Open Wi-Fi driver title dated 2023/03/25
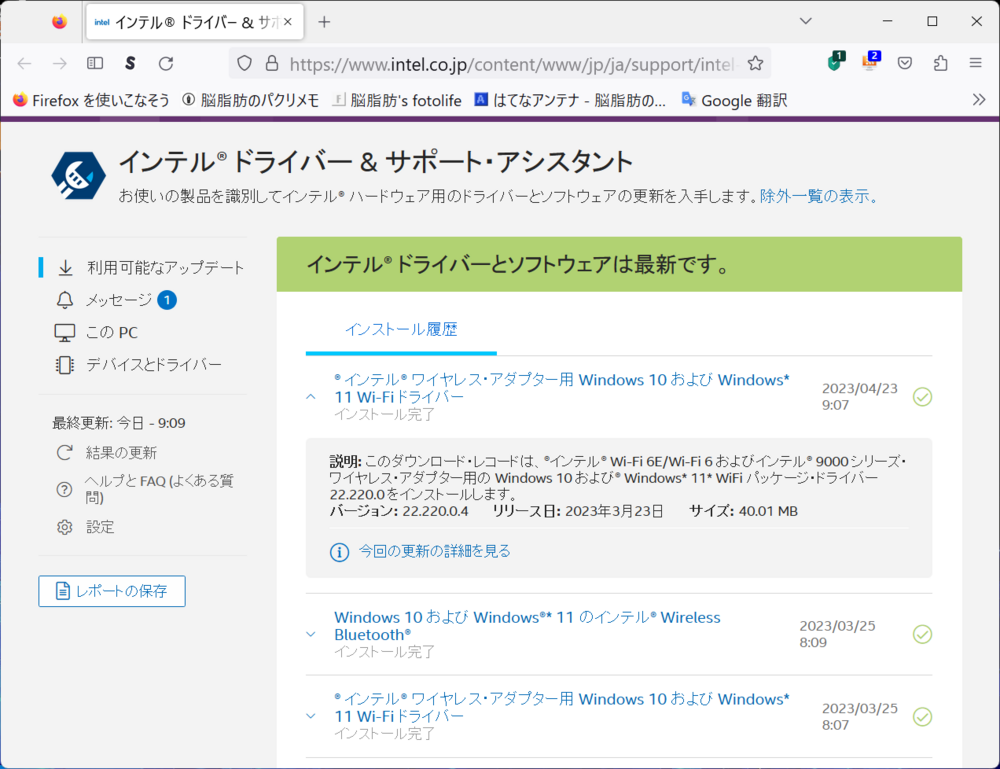The height and width of the screenshot is (769, 1000). pos(561,708)
